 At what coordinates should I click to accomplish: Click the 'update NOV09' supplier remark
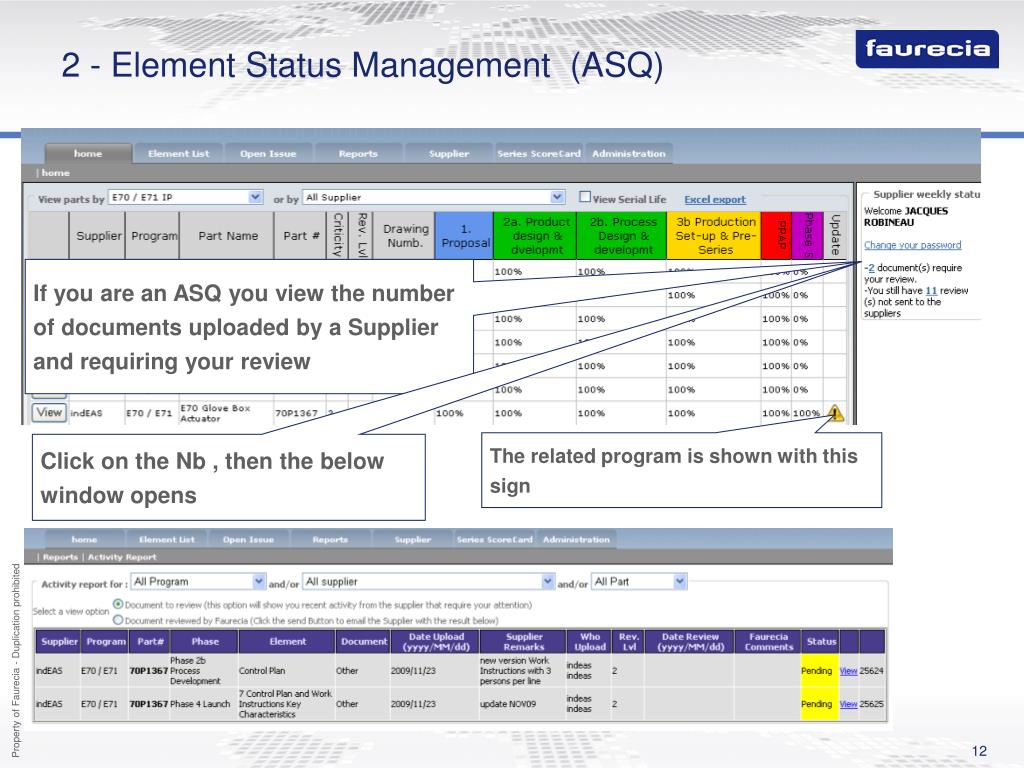pos(508,704)
